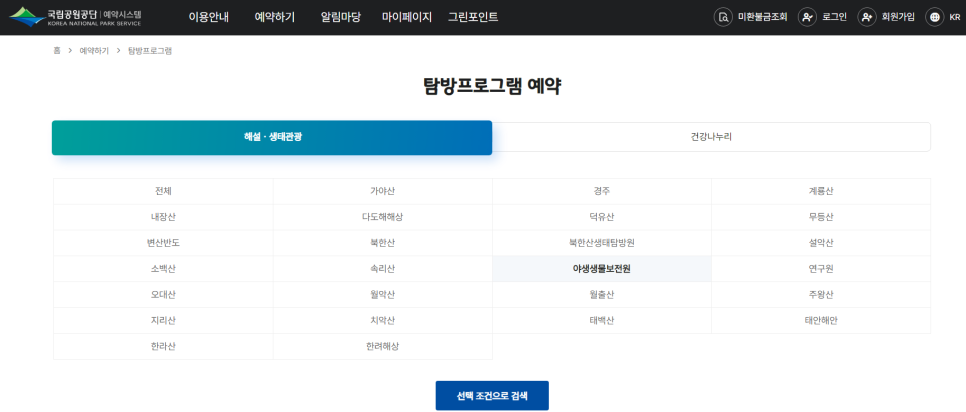
Task: Select the 치악산 park option
Action: point(383,321)
